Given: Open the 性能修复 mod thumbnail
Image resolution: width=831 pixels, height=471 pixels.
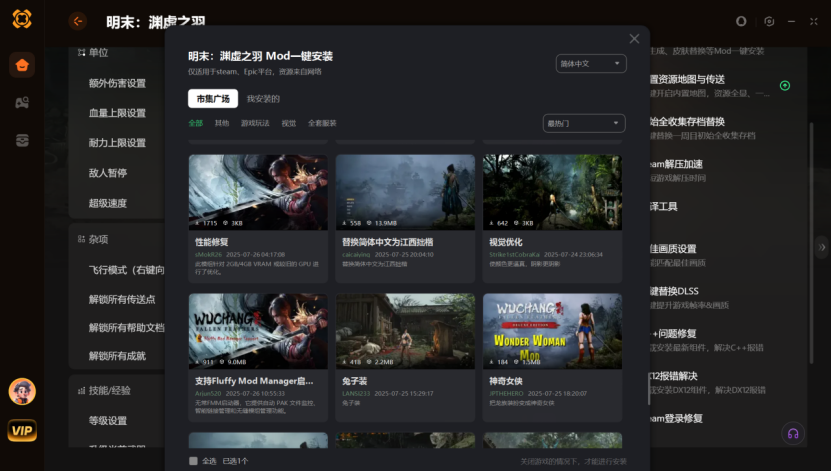Looking at the screenshot, I should [258, 192].
